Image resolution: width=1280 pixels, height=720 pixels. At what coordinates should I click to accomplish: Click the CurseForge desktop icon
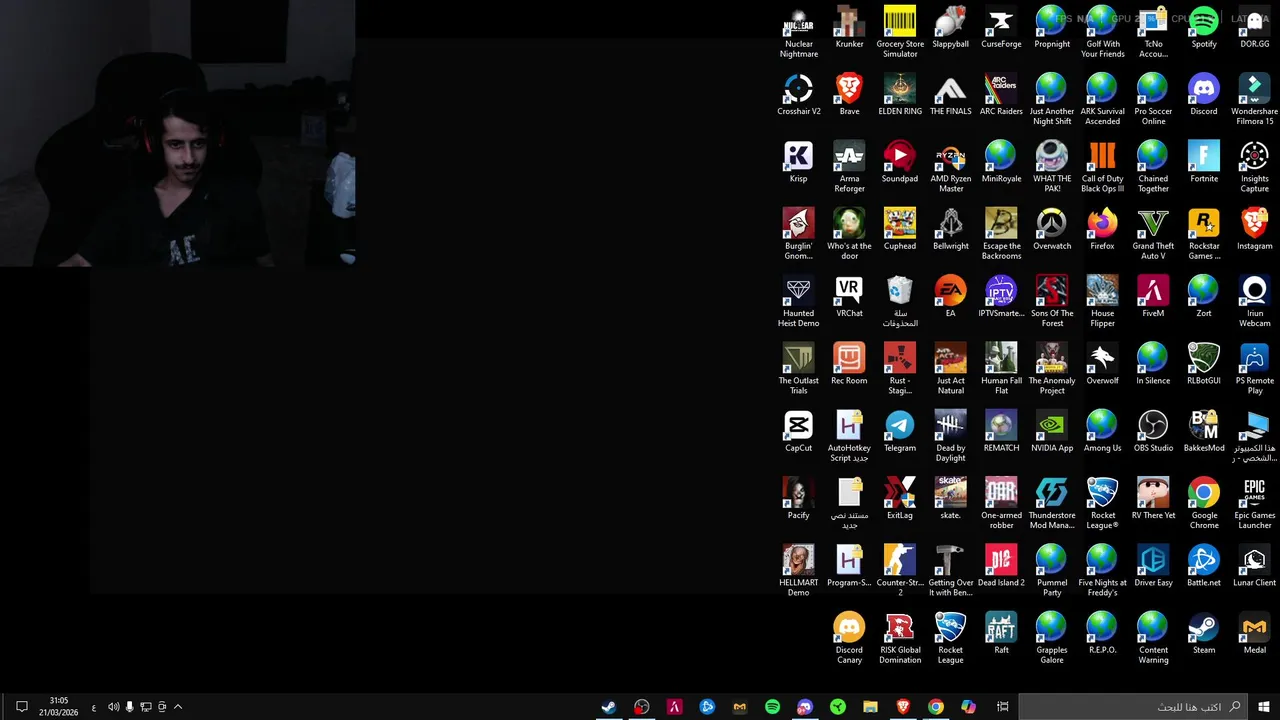click(x=1001, y=27)
